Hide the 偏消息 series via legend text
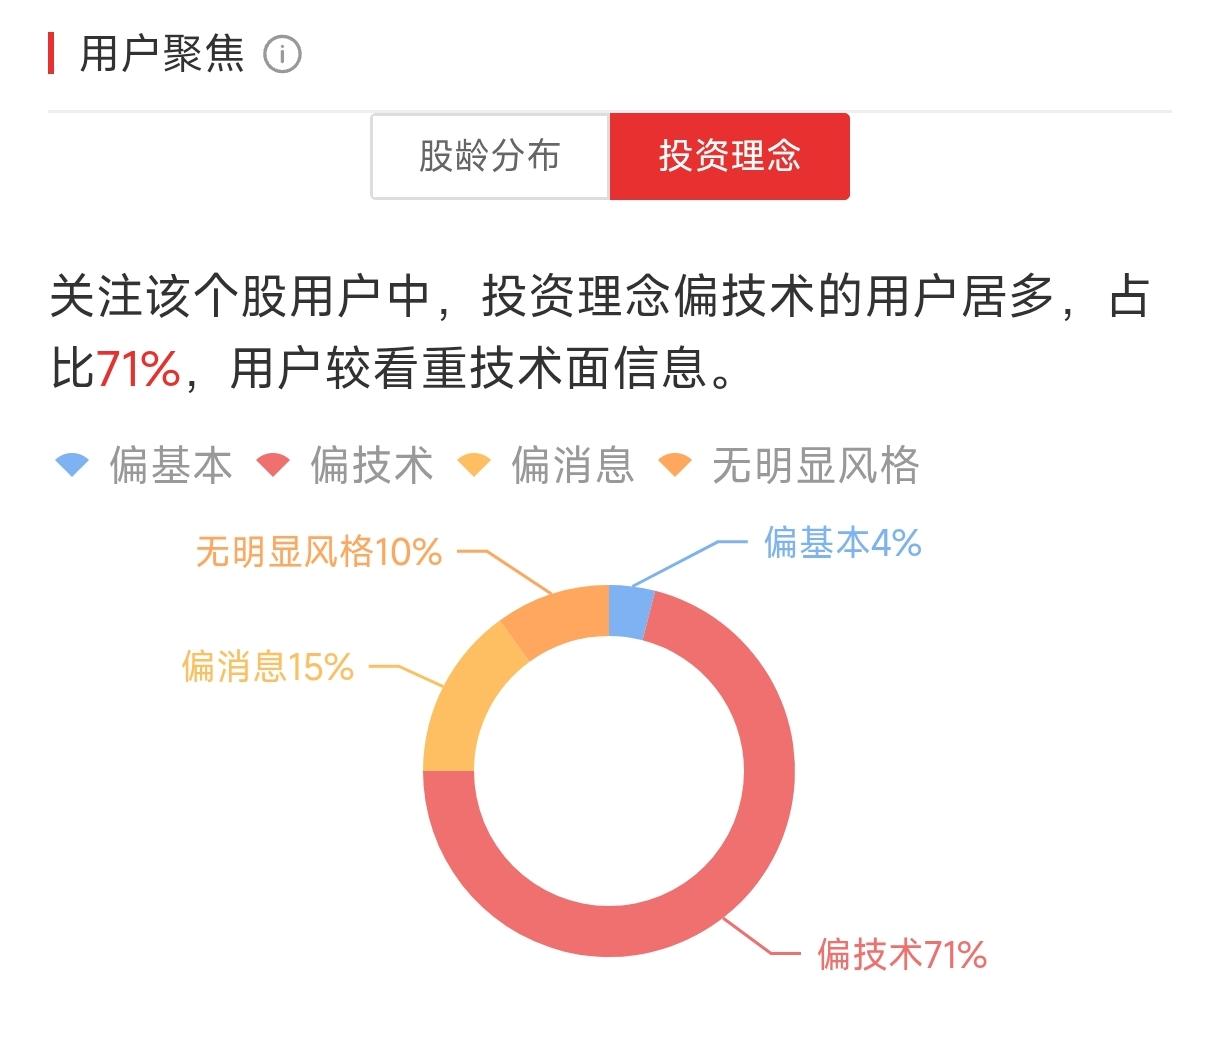The image size is (1220, 1054). (x=573, y=465)
